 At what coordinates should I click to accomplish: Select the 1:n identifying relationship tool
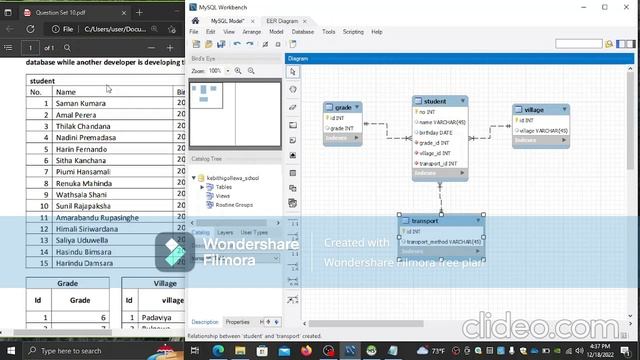pyautogui.click(x=293, y=267)
